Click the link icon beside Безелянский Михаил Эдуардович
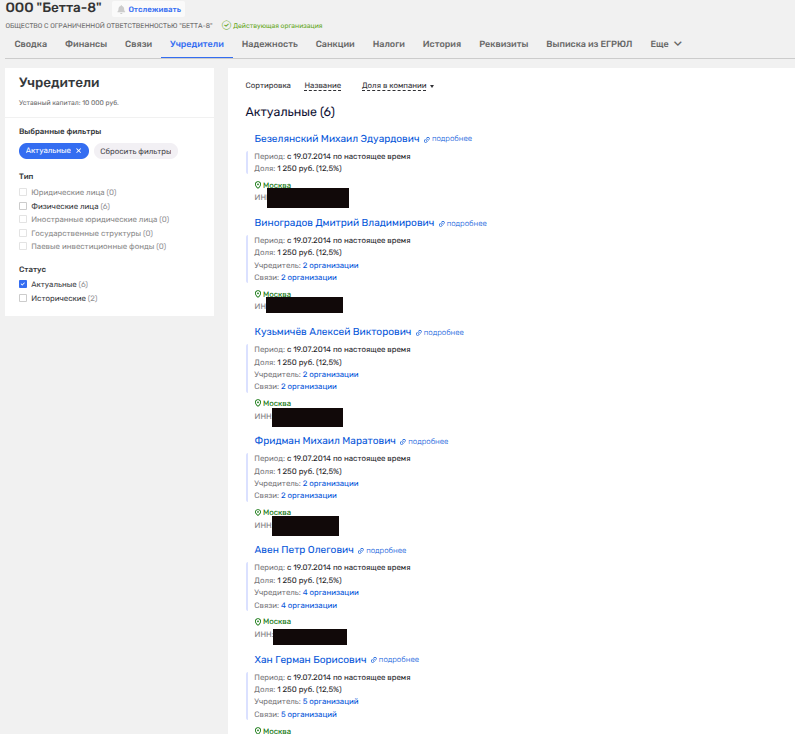This screenshot has width=795, height=734. [427, 139]
